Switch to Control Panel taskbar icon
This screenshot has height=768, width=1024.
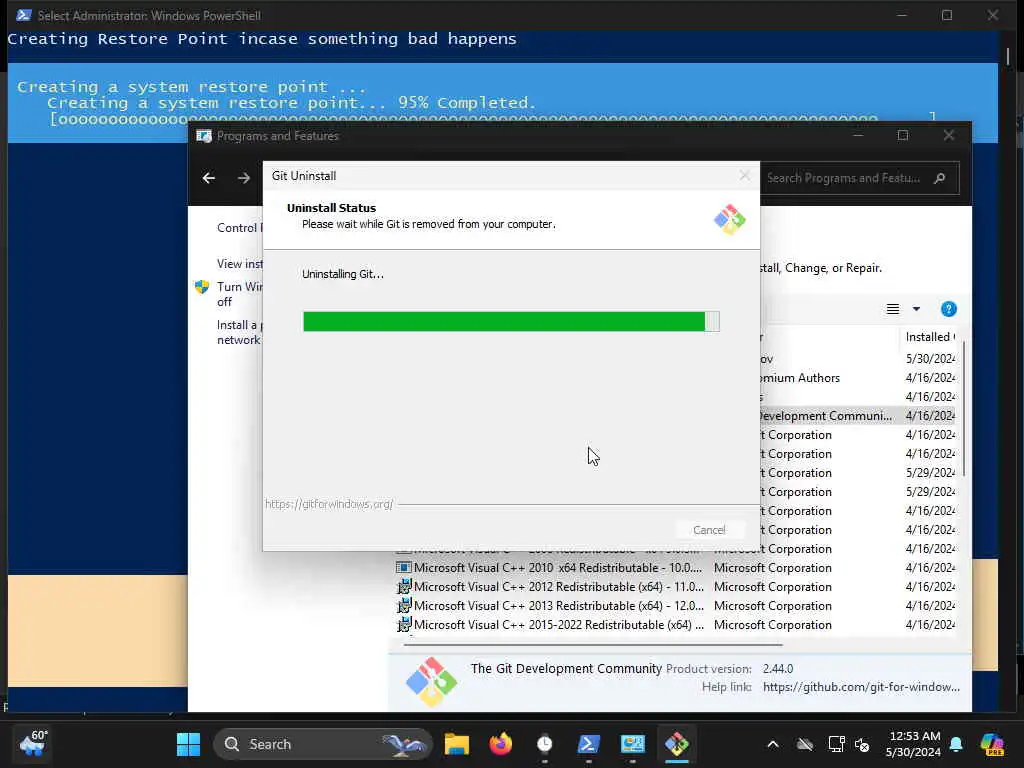(632, 744)
